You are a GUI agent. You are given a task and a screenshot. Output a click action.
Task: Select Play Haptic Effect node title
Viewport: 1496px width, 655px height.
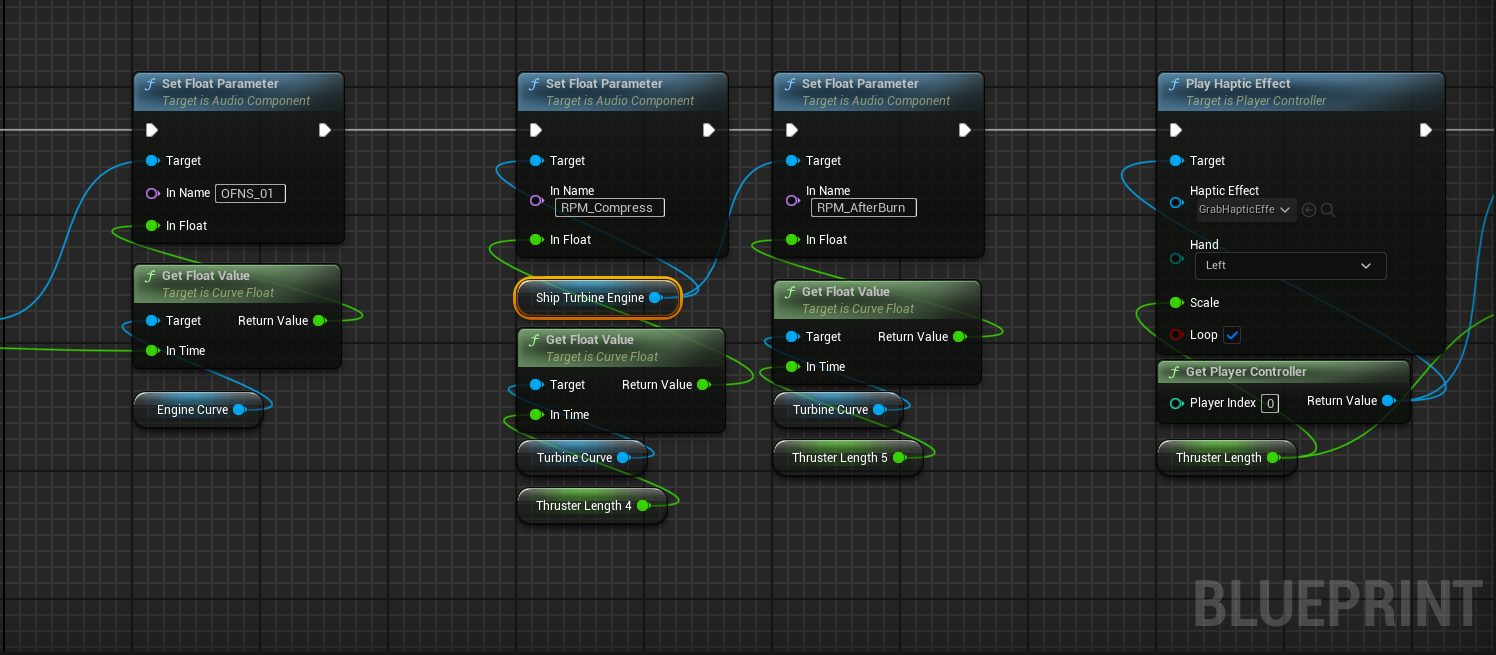tap(1238, 84)
